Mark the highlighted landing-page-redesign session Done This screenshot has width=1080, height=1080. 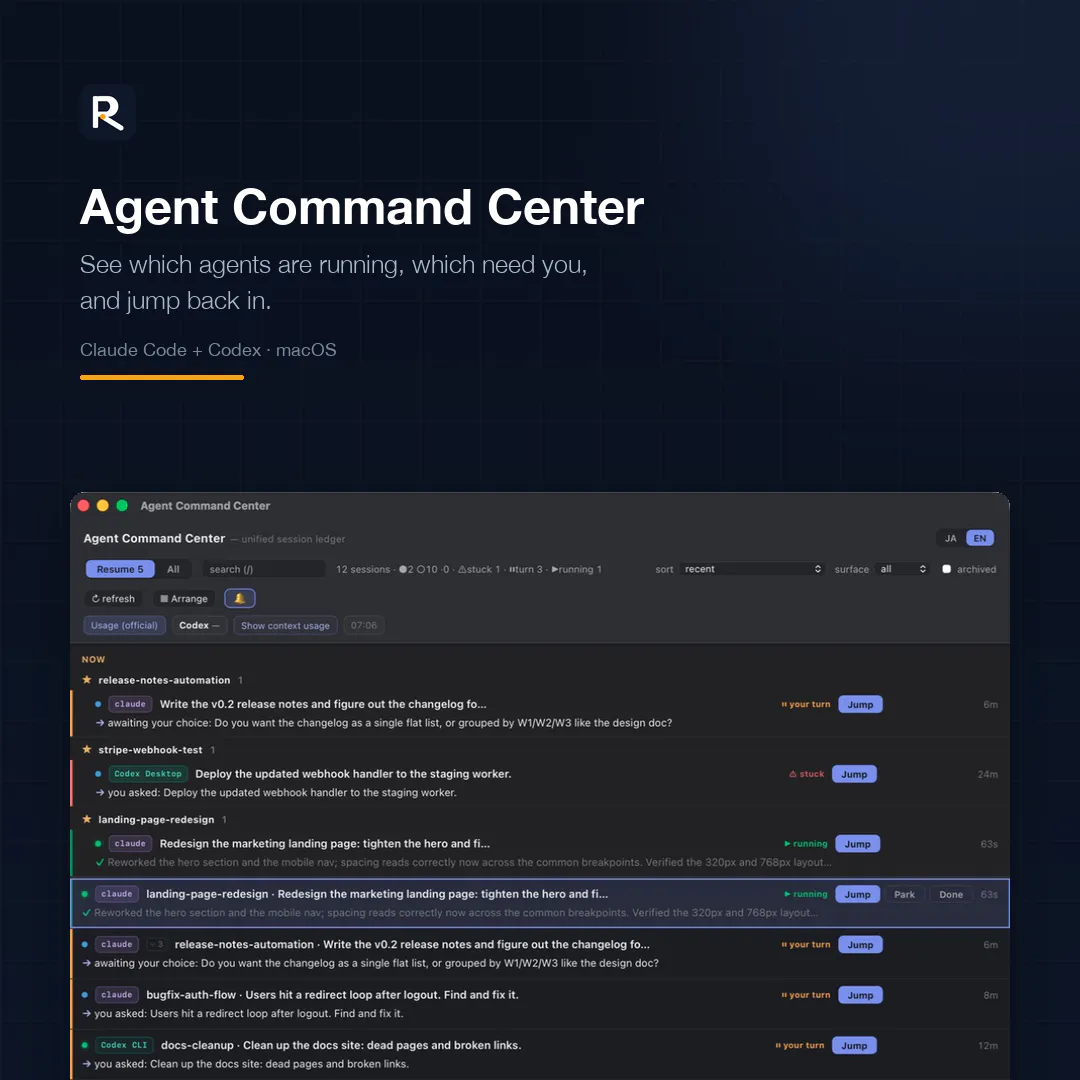951,895
